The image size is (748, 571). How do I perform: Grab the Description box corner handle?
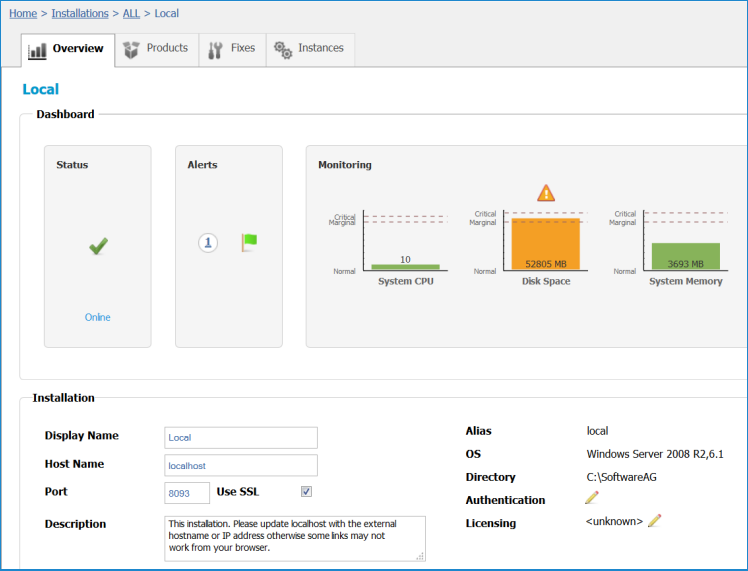[420, 556]
